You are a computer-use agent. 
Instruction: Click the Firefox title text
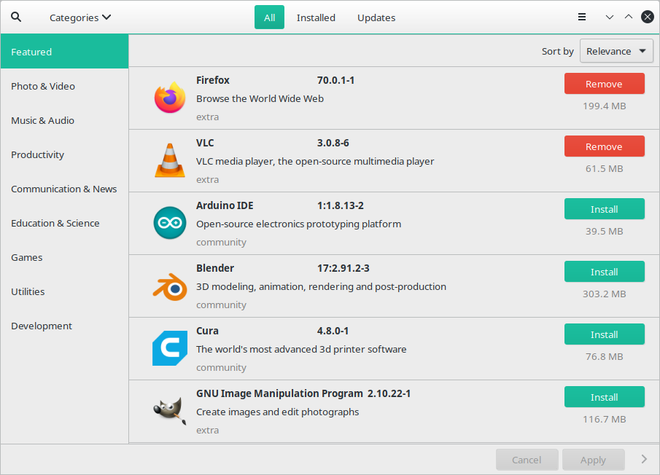click(x=213, y=80)
